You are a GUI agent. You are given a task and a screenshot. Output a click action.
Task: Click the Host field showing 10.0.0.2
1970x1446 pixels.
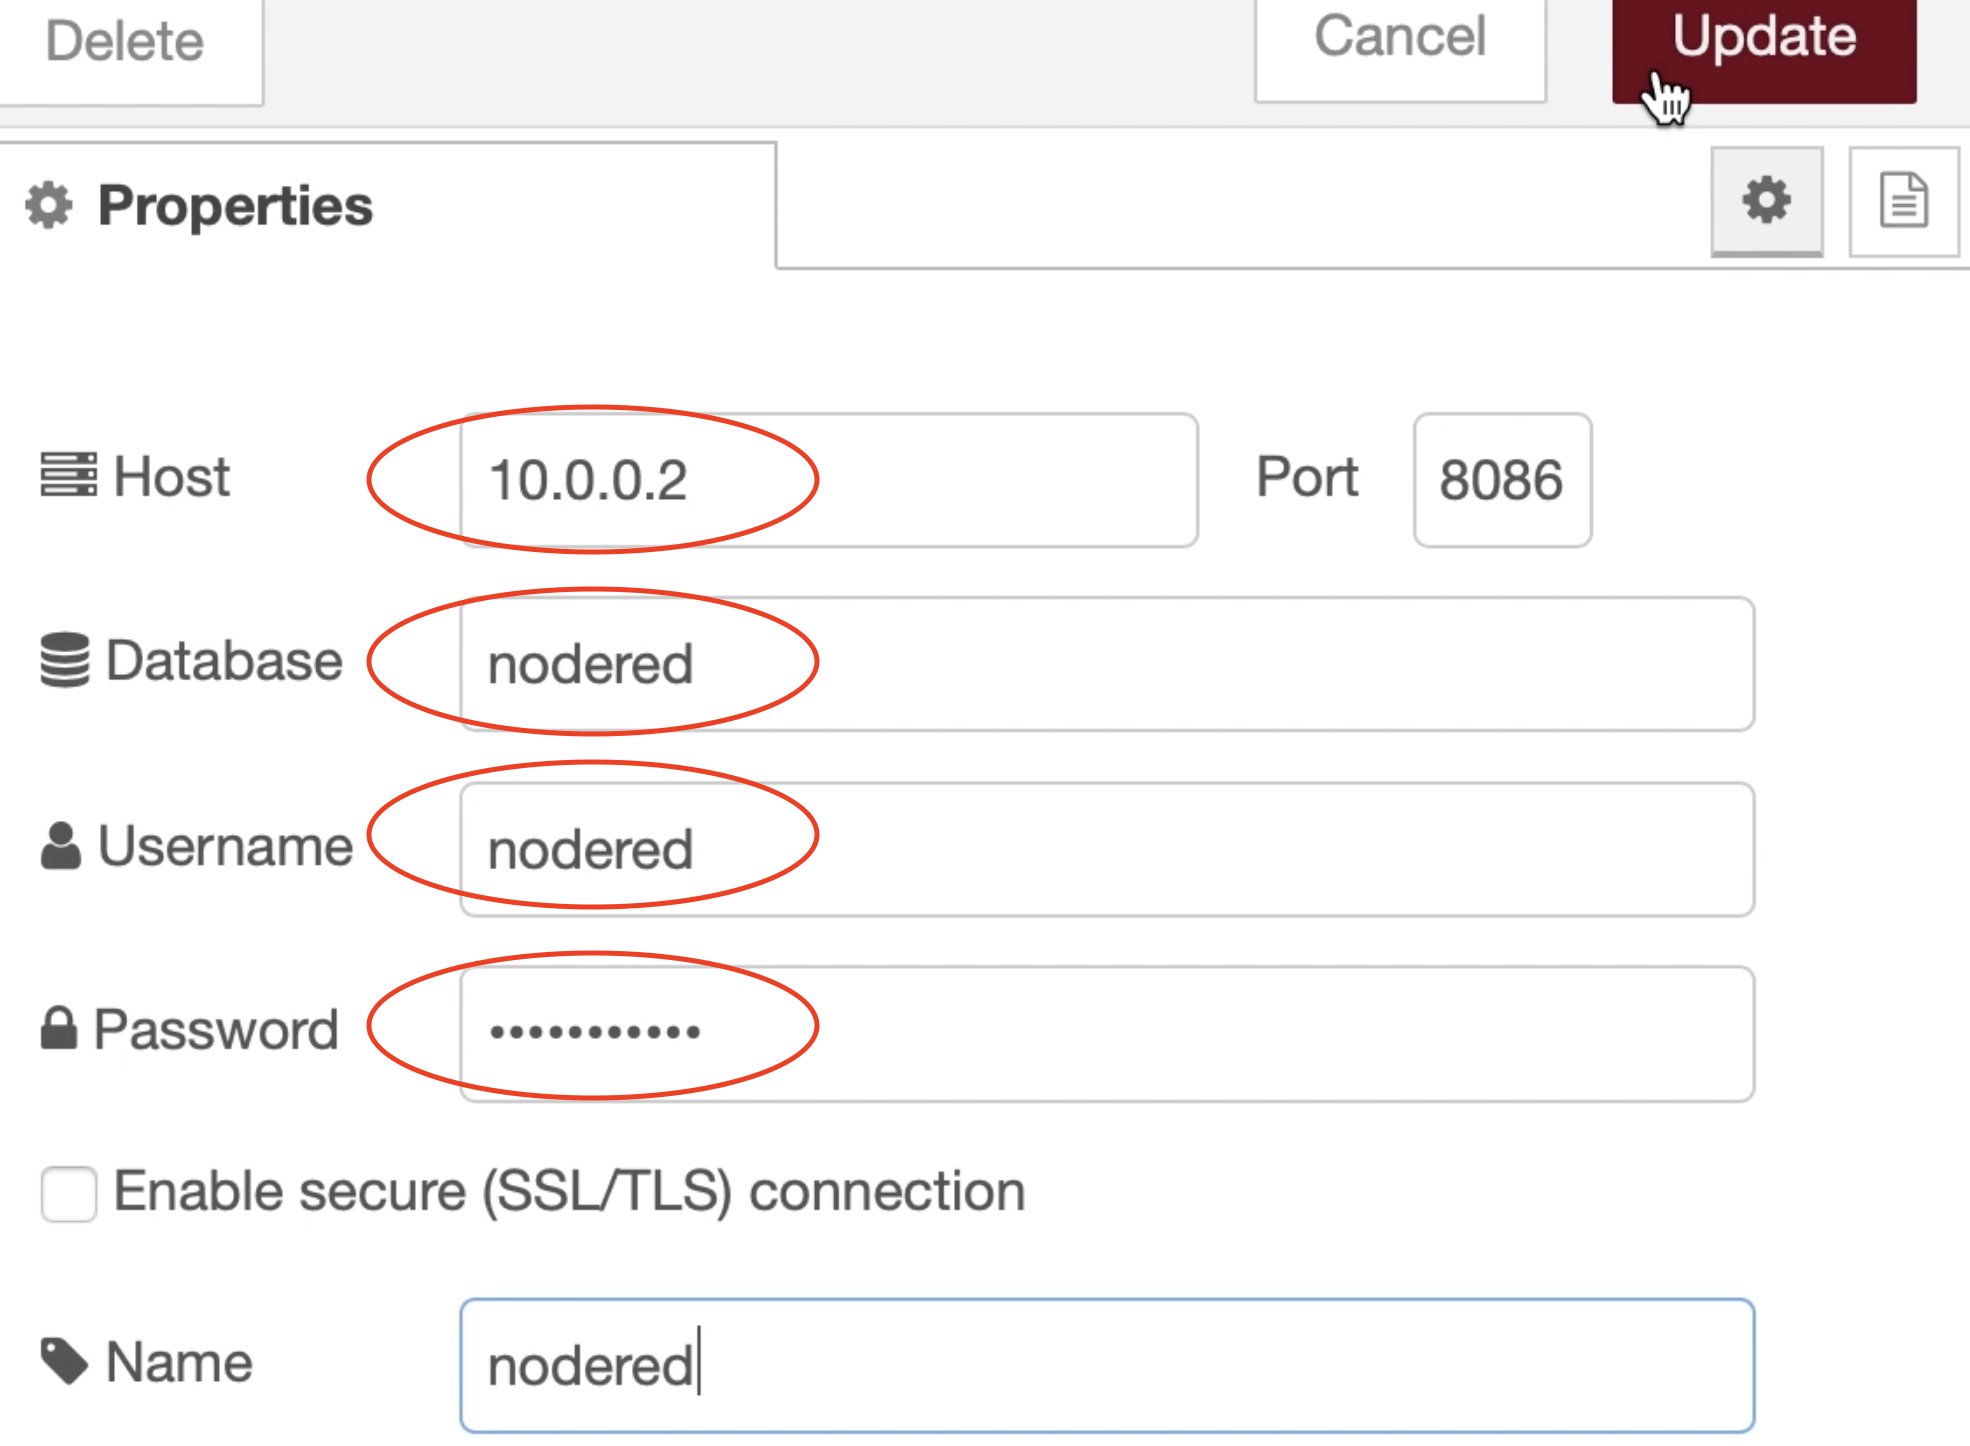[x=830, y=480]
